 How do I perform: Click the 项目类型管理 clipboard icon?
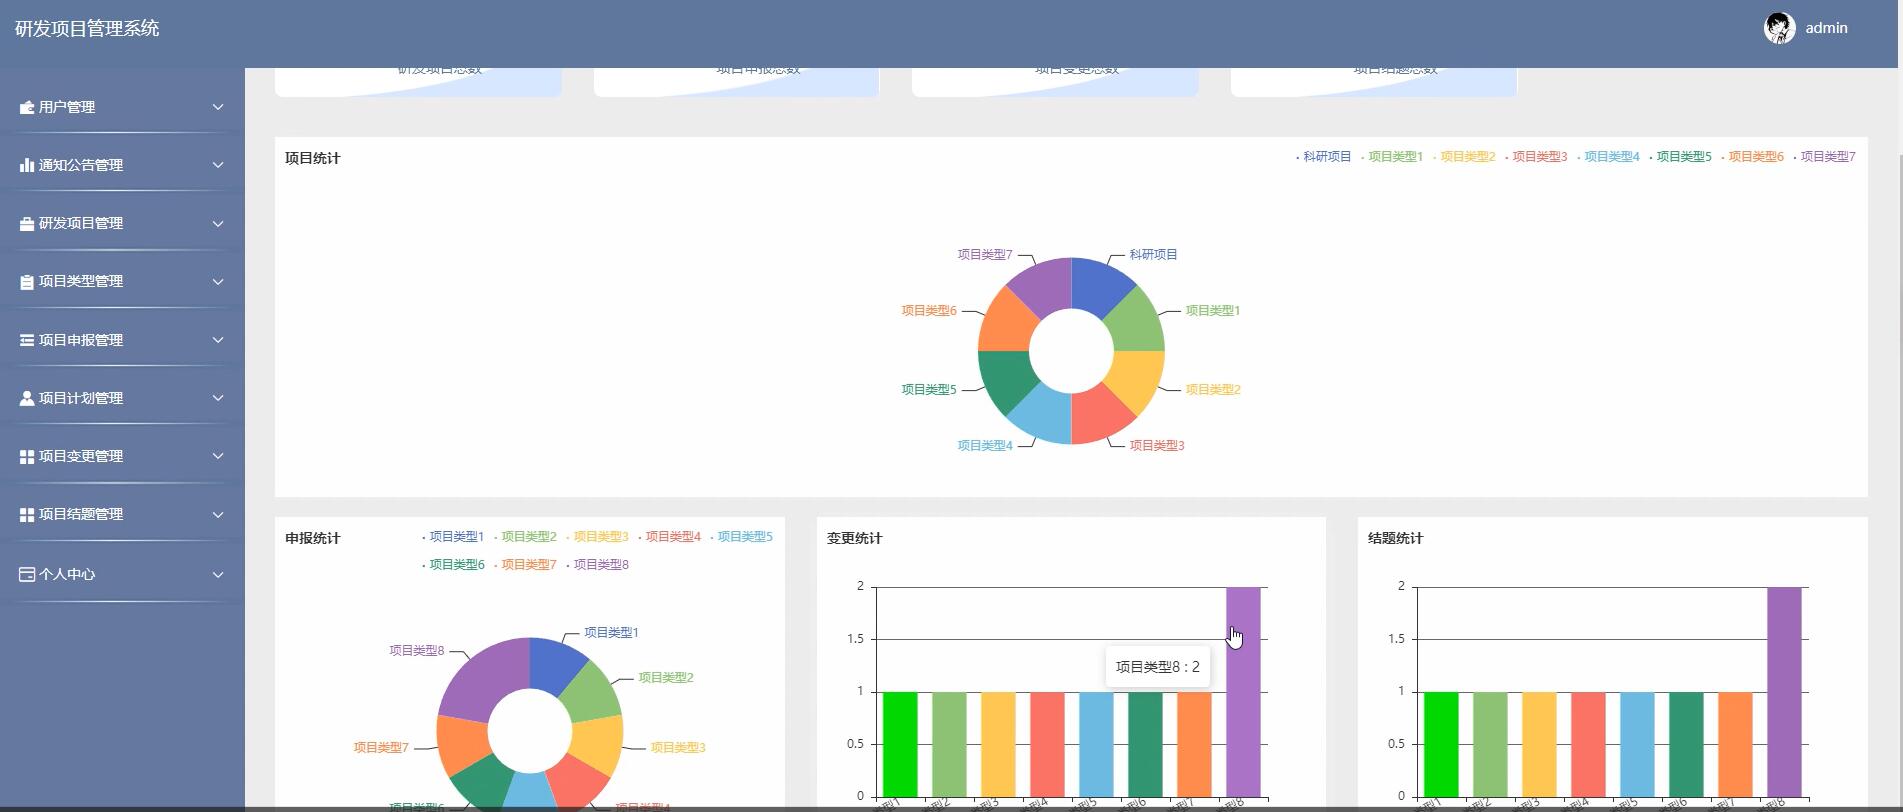[27, 282]
